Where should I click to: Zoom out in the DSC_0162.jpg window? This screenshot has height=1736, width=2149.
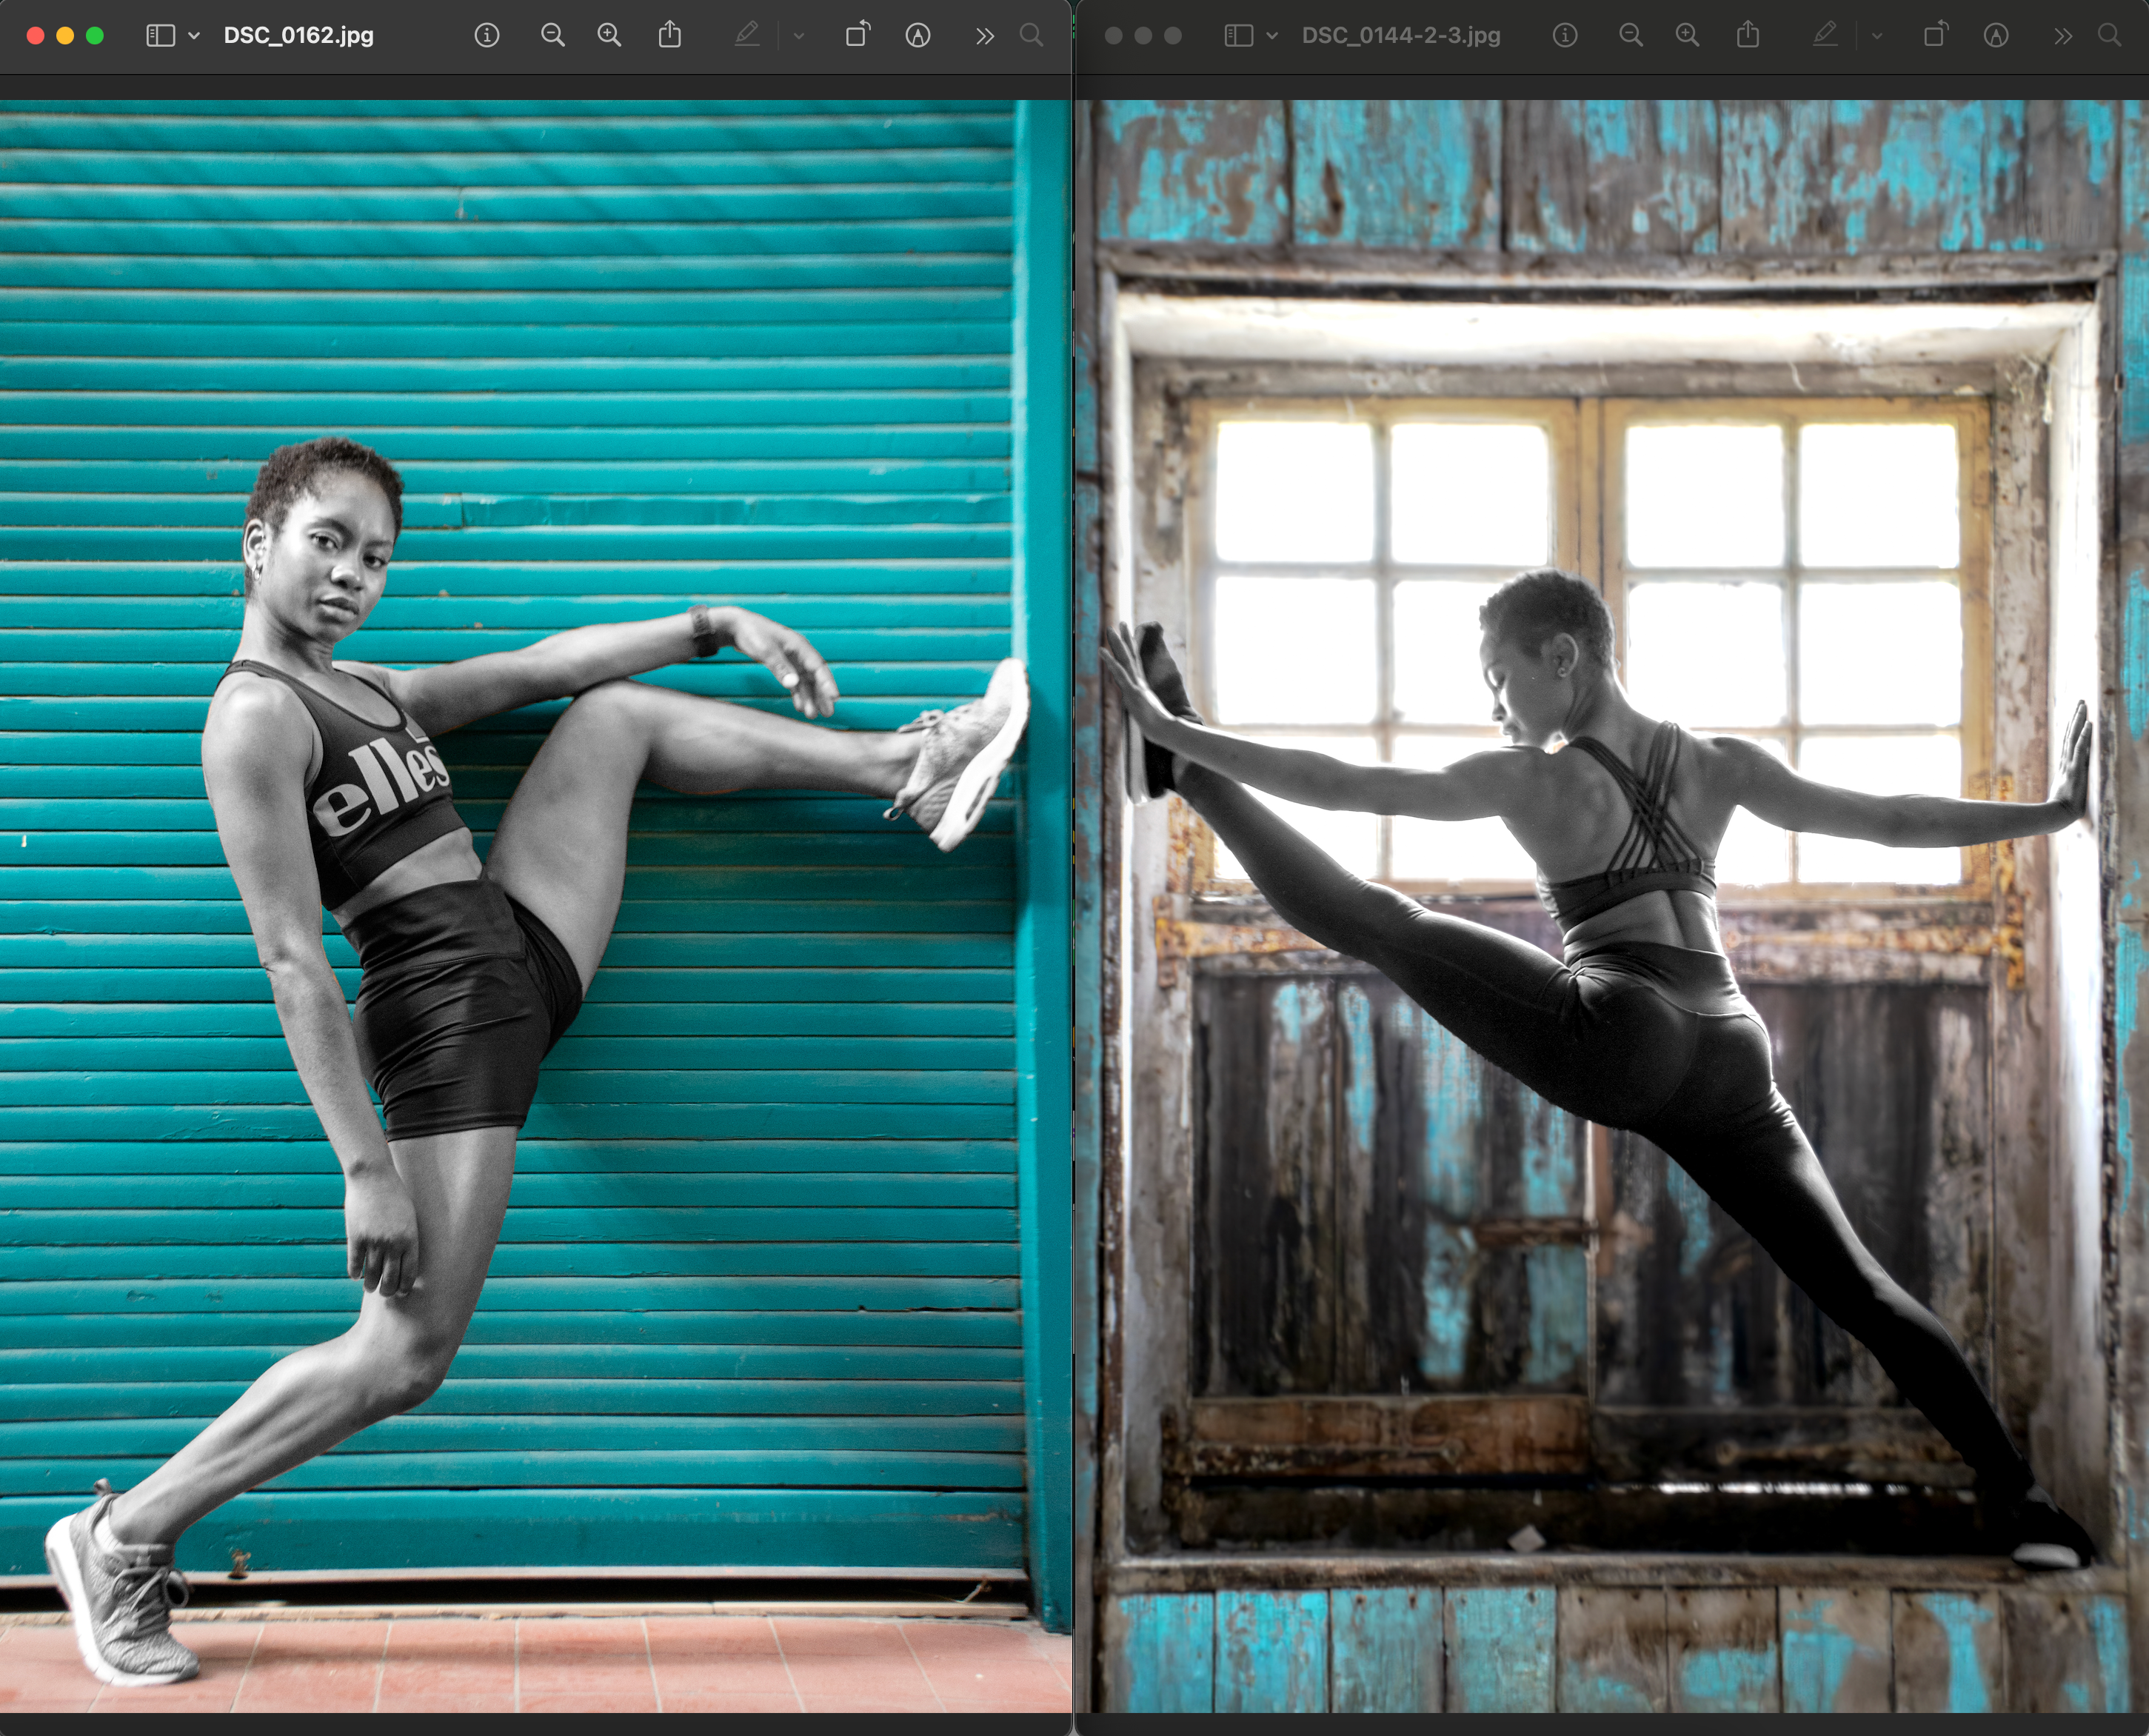(x=552, y=36)
